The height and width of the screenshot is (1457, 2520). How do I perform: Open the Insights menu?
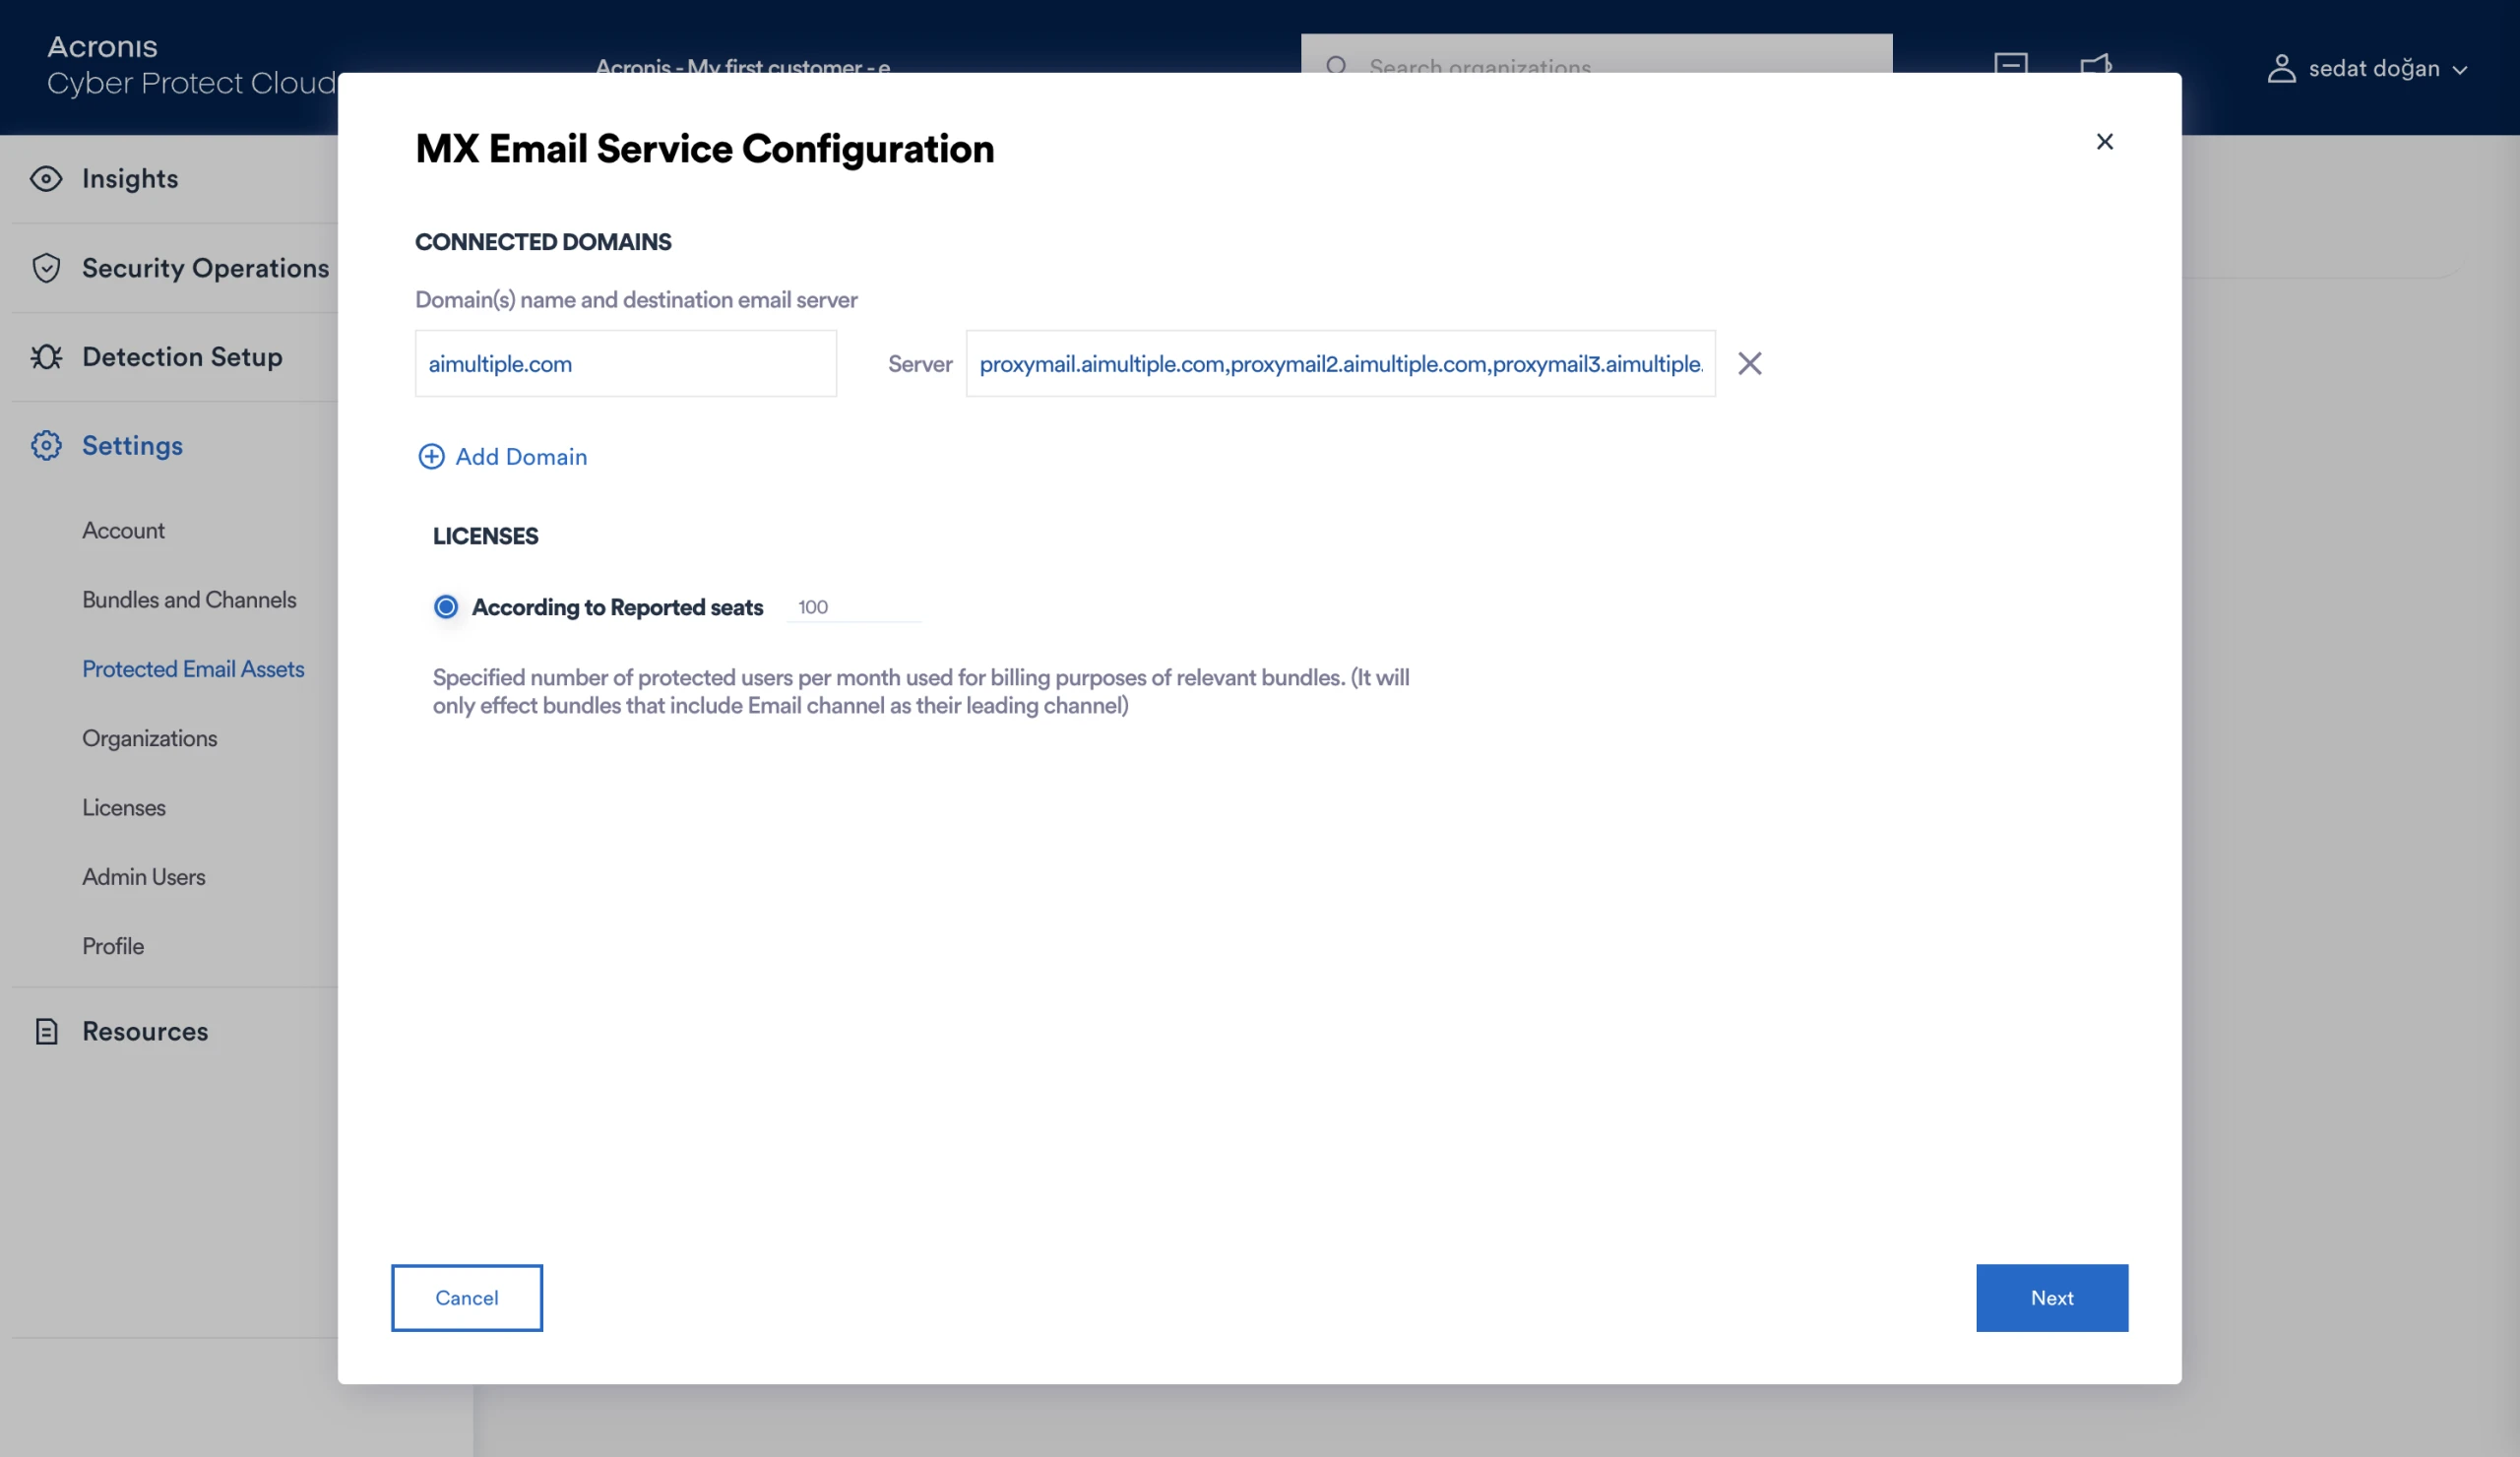tap(130, 179)
